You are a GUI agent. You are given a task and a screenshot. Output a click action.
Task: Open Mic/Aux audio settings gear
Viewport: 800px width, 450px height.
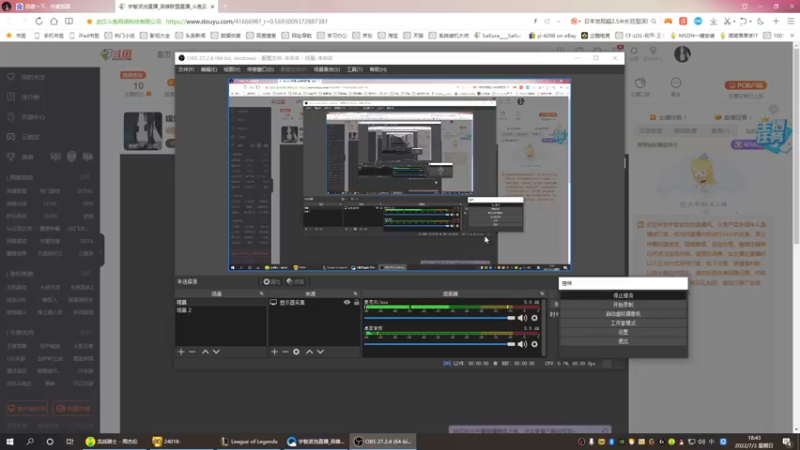(x=535, y=318)
